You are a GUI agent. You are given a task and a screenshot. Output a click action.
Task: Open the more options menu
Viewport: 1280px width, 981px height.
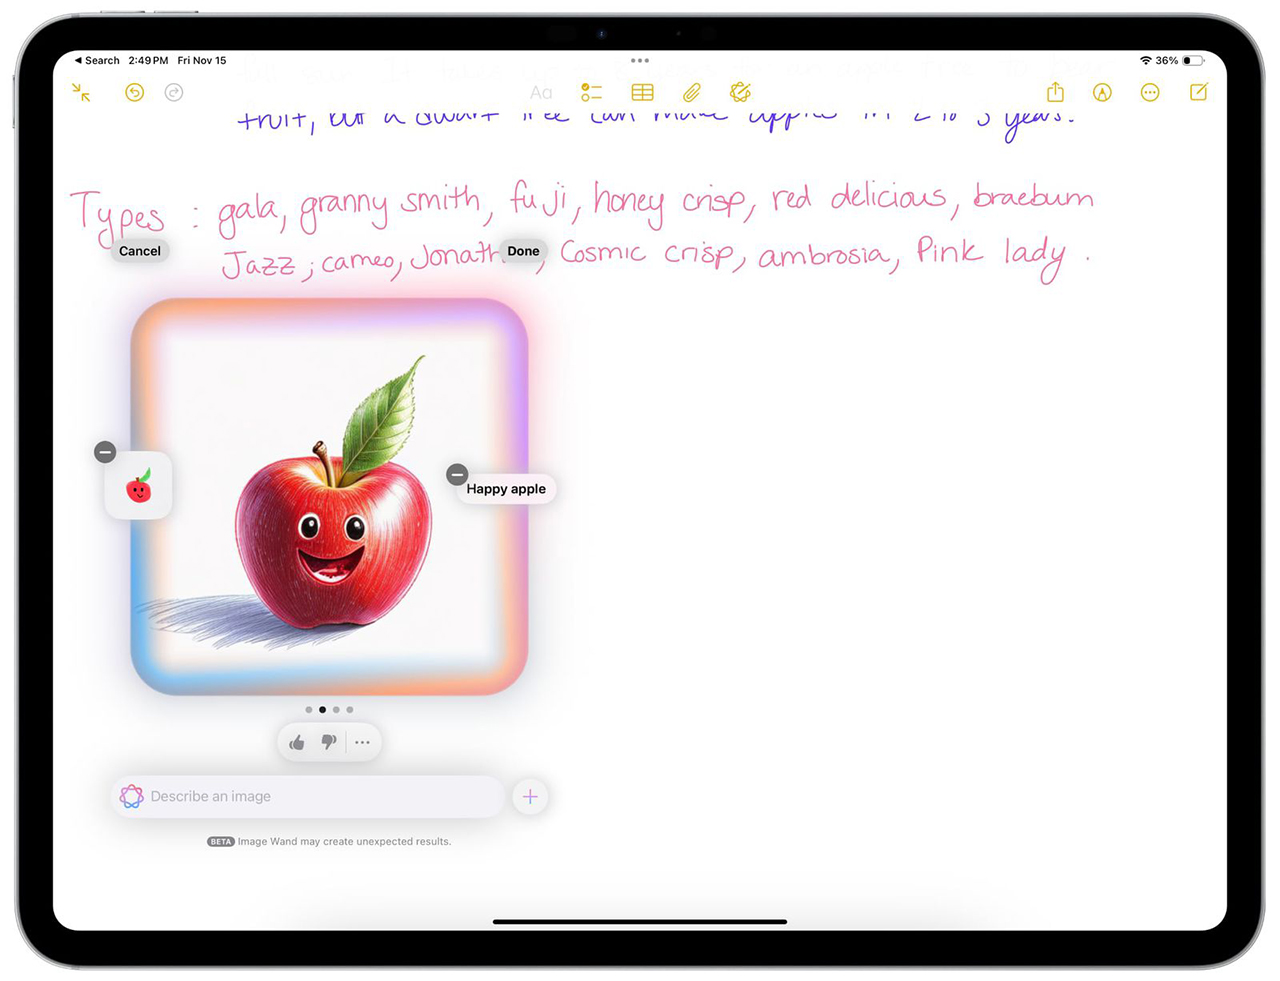click(1149, 92)
